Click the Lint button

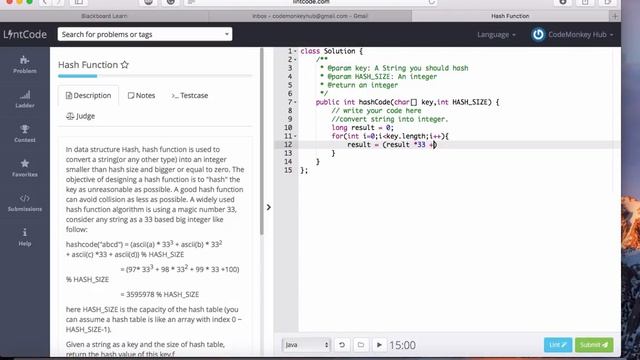click(x=558, y=345)
